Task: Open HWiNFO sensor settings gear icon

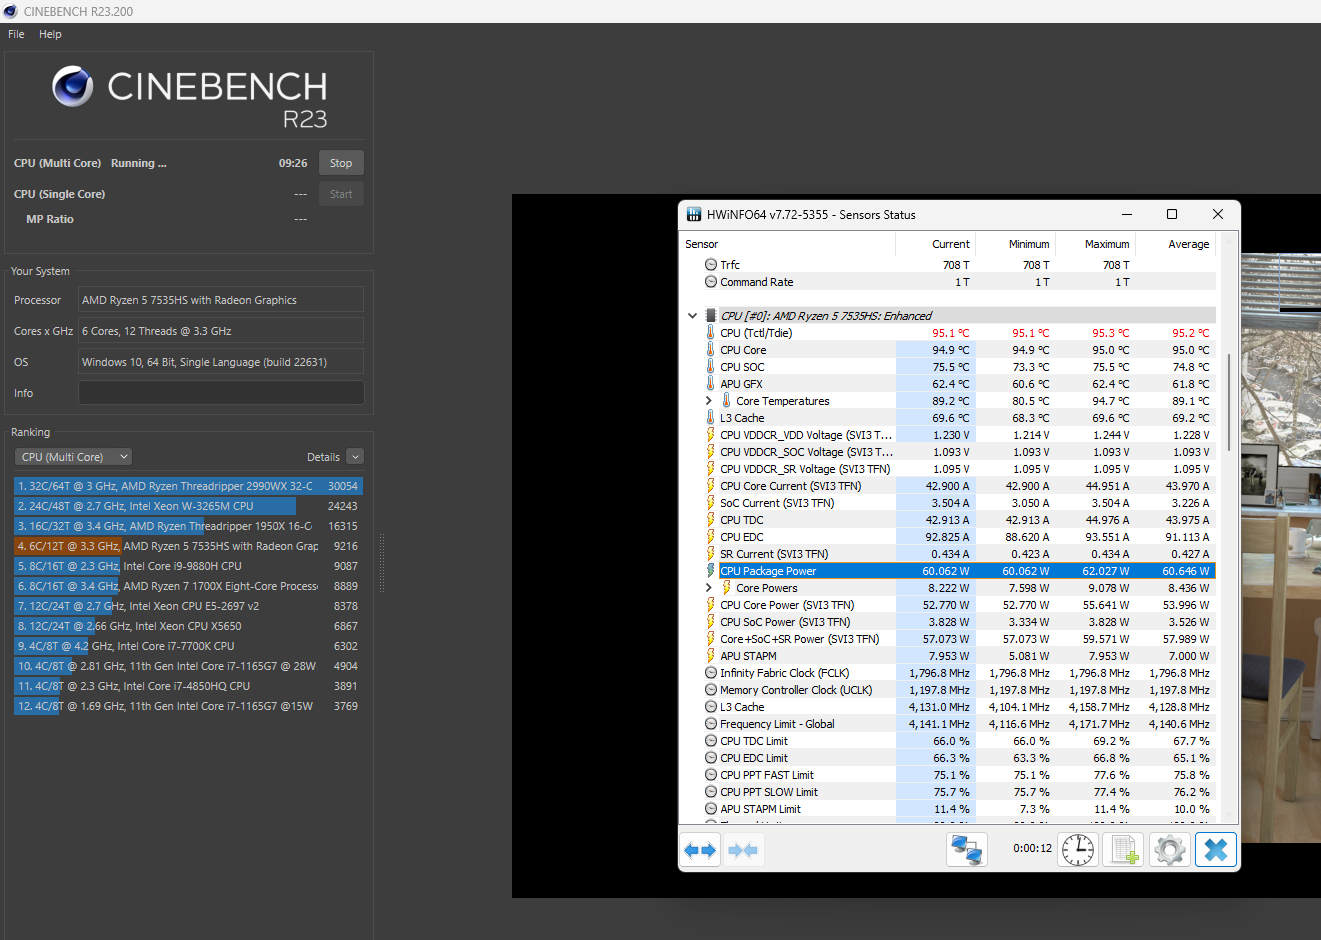Action: pyautogui.click(x=1170, y=850)
